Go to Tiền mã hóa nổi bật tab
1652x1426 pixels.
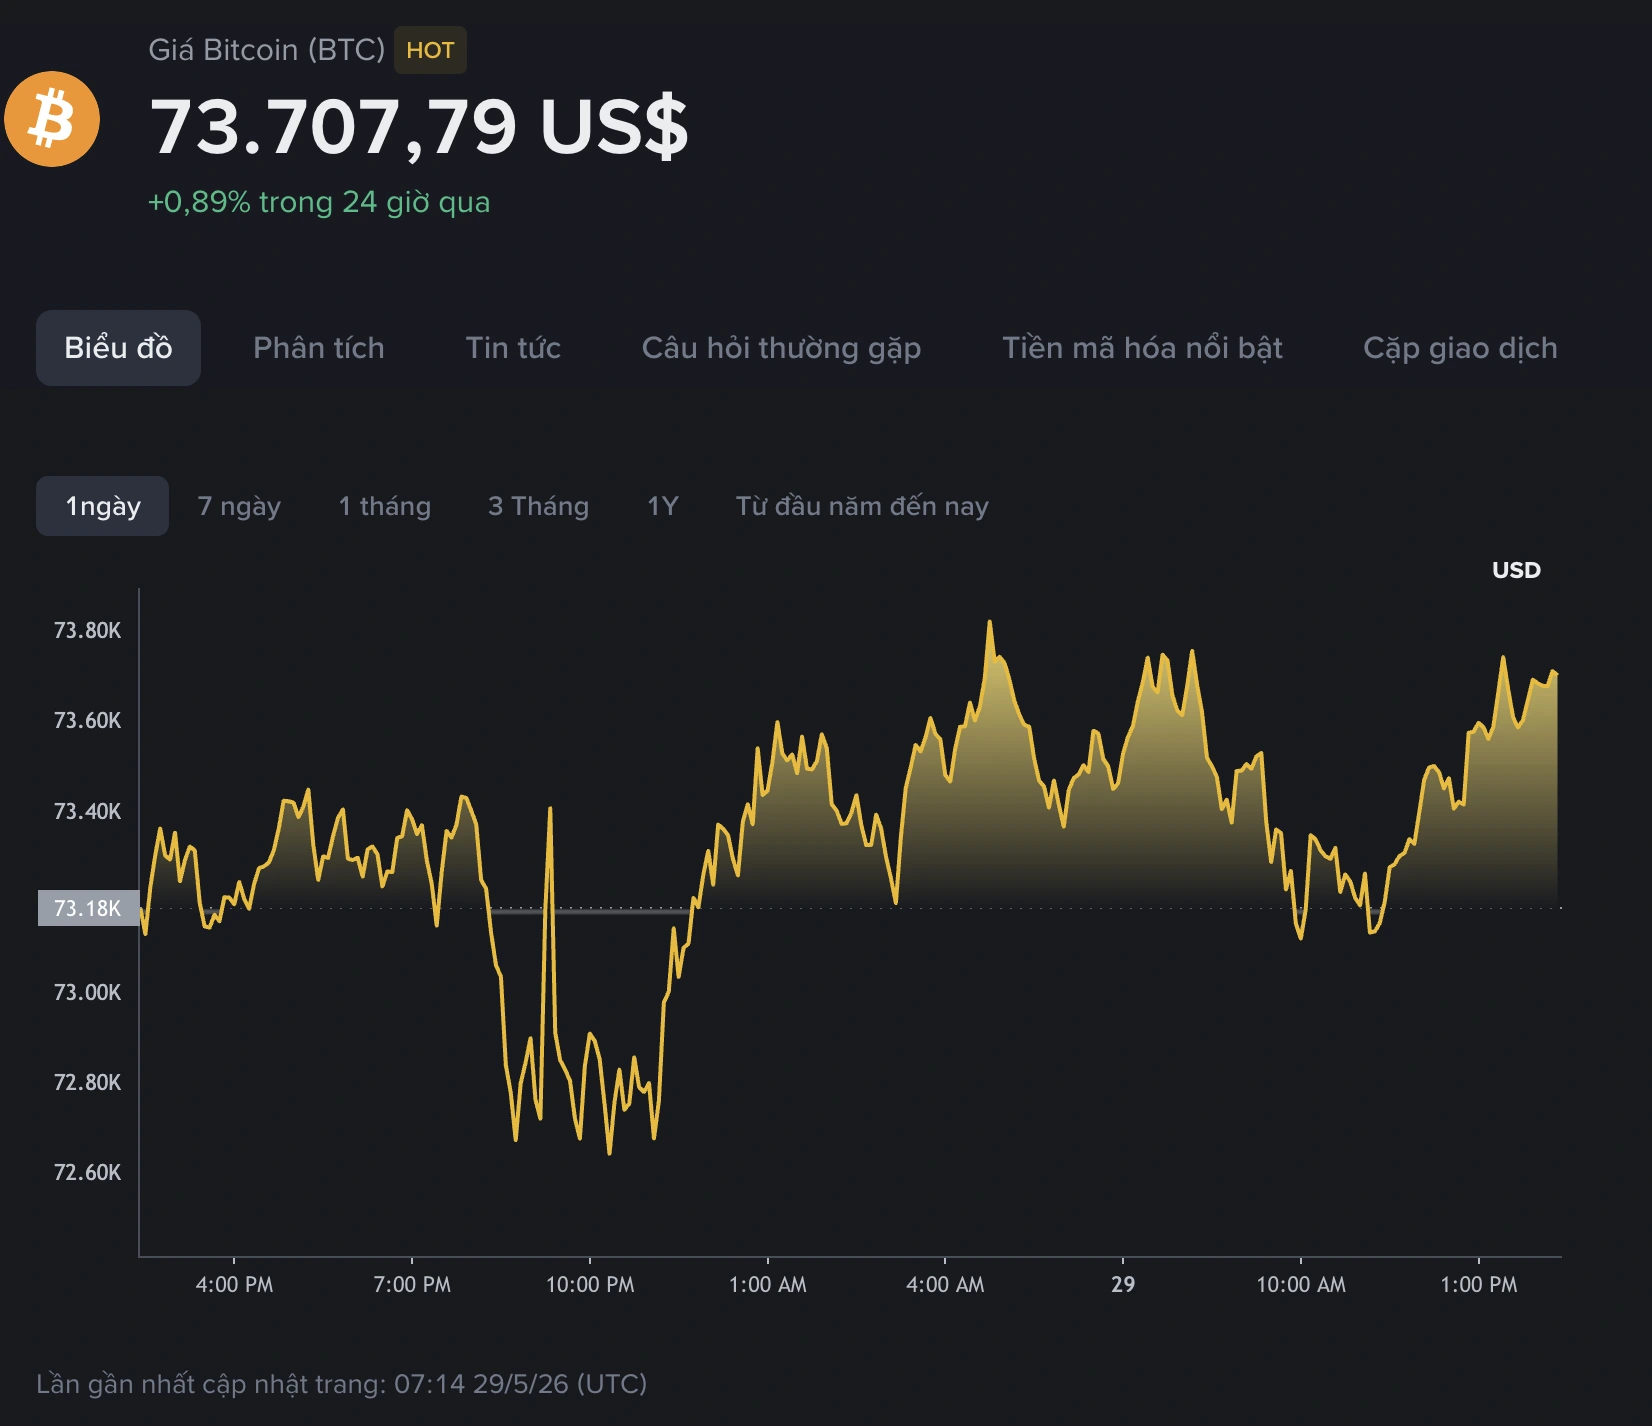(x=1142, y=348)
